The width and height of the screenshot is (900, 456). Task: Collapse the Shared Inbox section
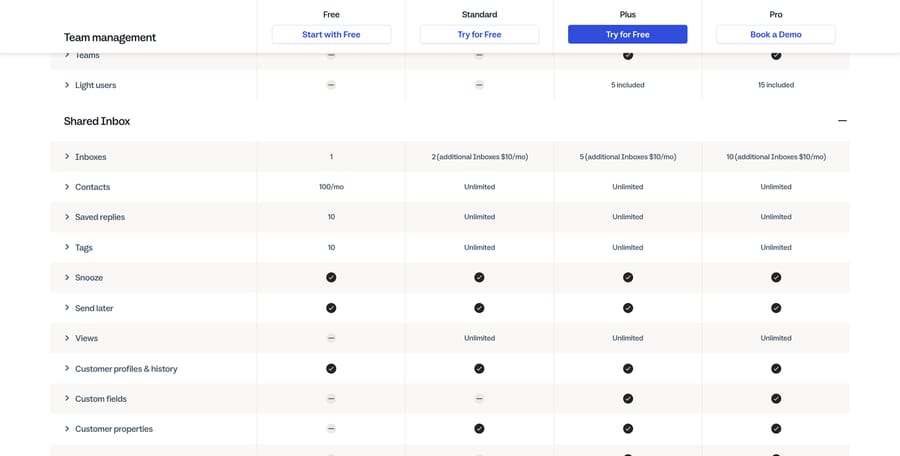click(x=842, y=121)
